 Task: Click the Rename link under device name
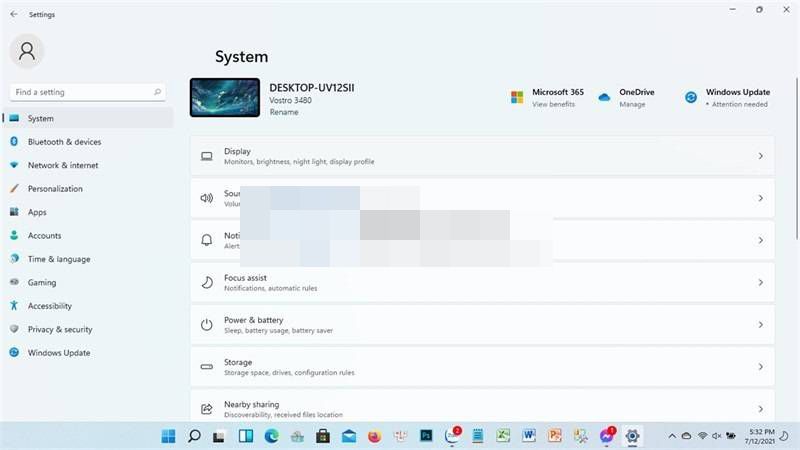coord(284,112)
